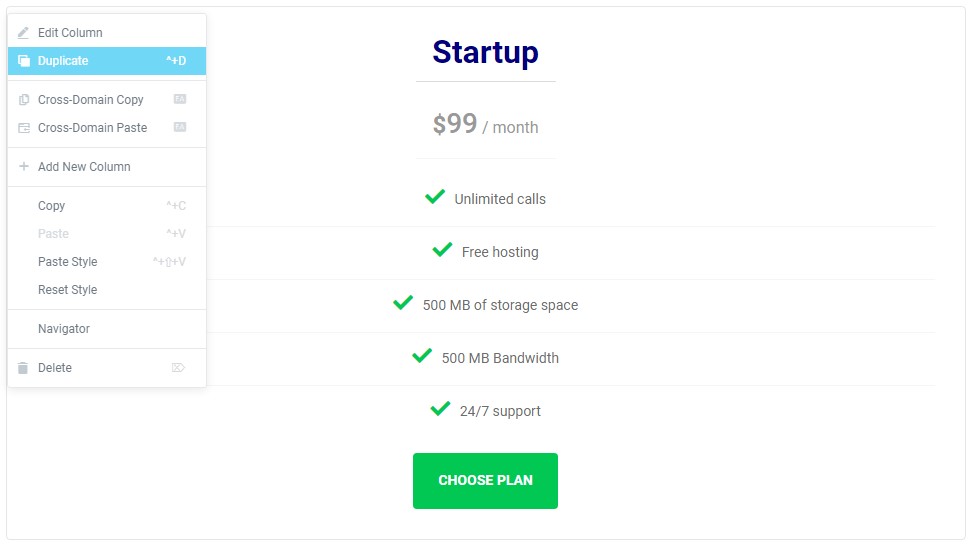Click the Startup pricing heading
This screenshot has height=546, width=973.
(485, 52)
